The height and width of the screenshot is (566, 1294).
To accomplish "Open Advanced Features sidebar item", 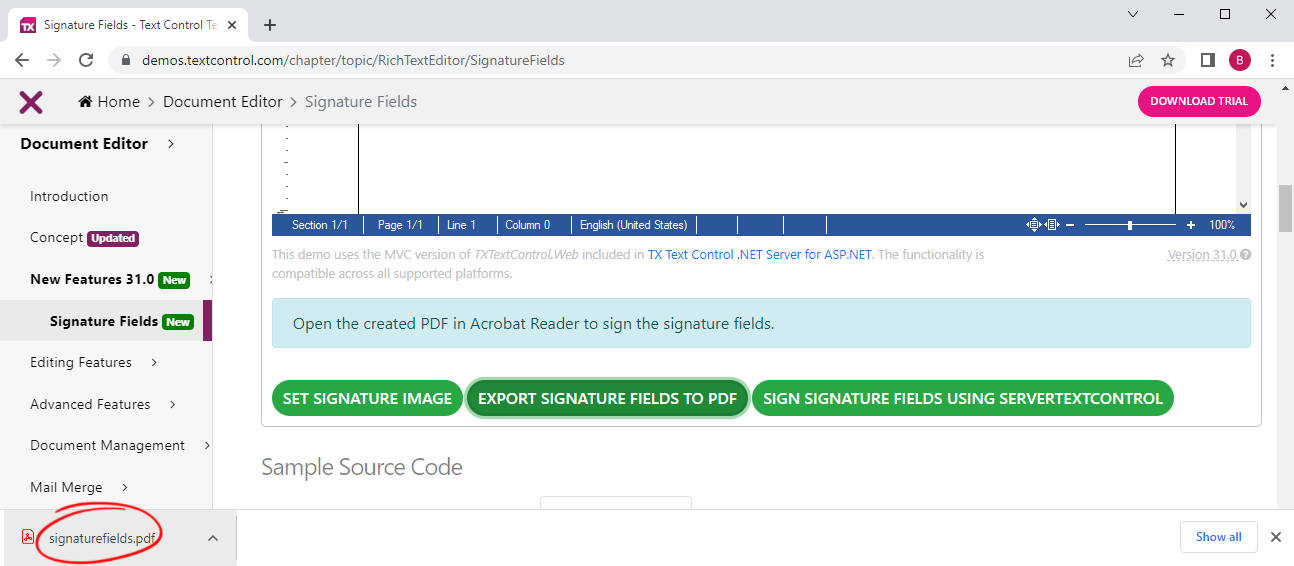I will click(x=90, y=404).
